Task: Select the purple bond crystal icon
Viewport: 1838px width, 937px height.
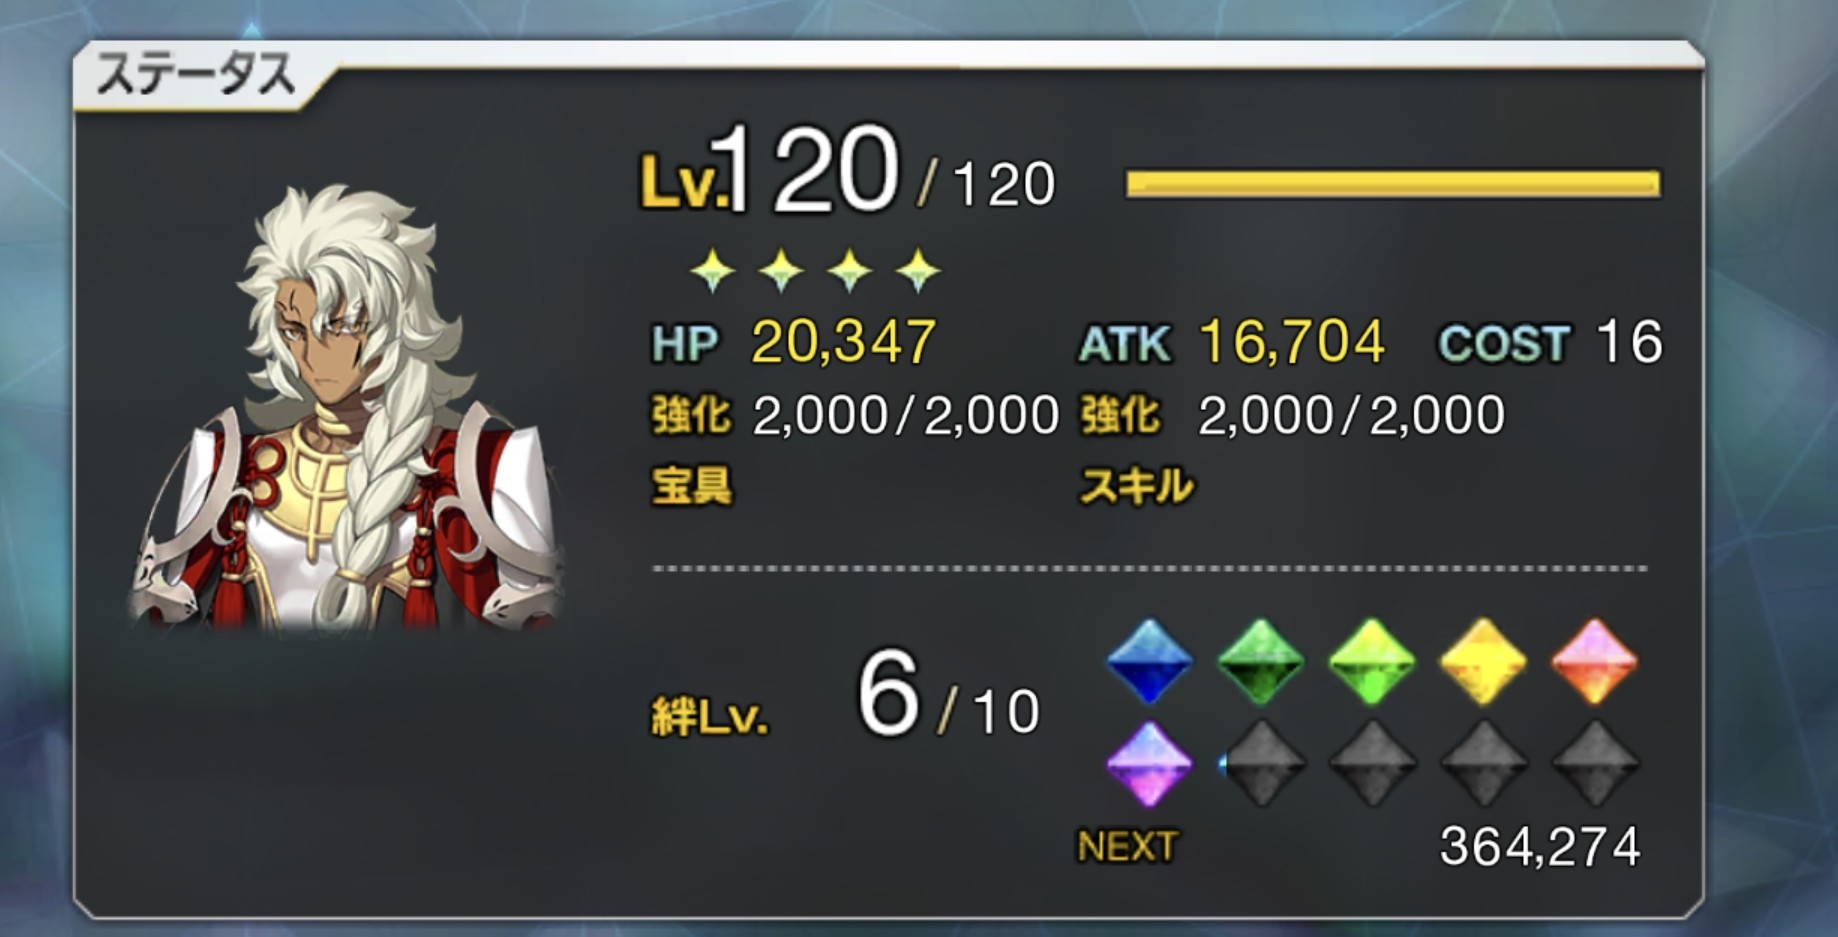Action: [1149, 763]
